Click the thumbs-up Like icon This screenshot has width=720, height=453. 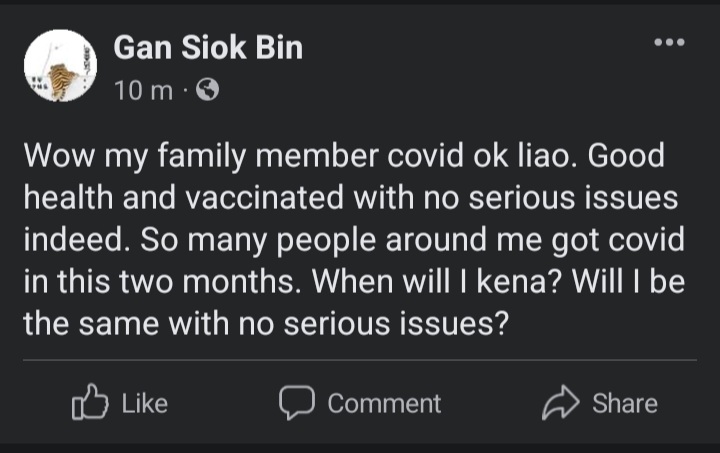click(90, 403)
